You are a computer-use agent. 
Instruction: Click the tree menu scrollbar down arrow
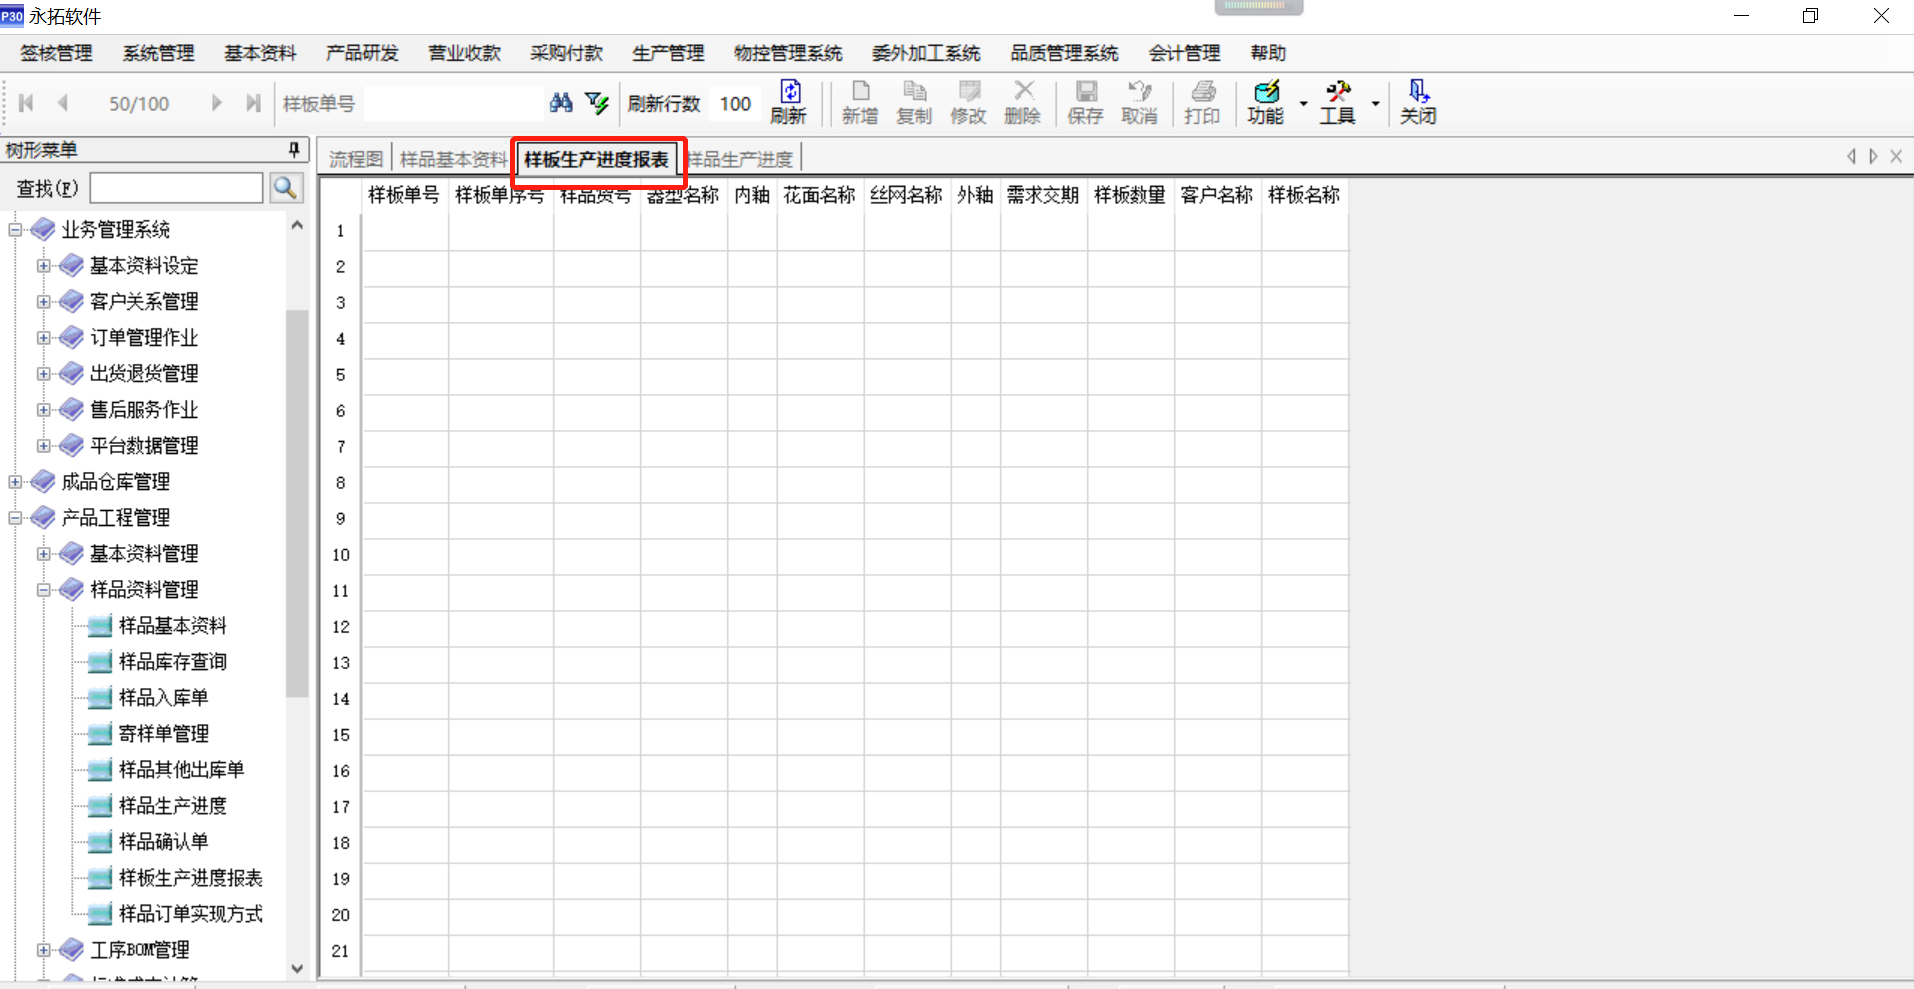click(x=297, y=968)
